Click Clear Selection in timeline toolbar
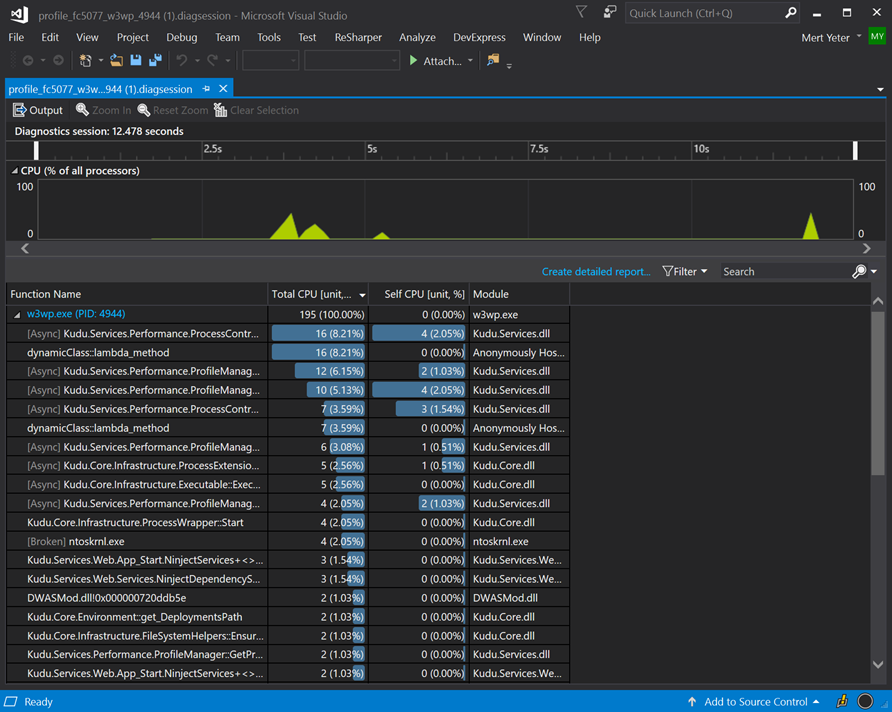This screenshot has width=892, height=712. (256, 110)
